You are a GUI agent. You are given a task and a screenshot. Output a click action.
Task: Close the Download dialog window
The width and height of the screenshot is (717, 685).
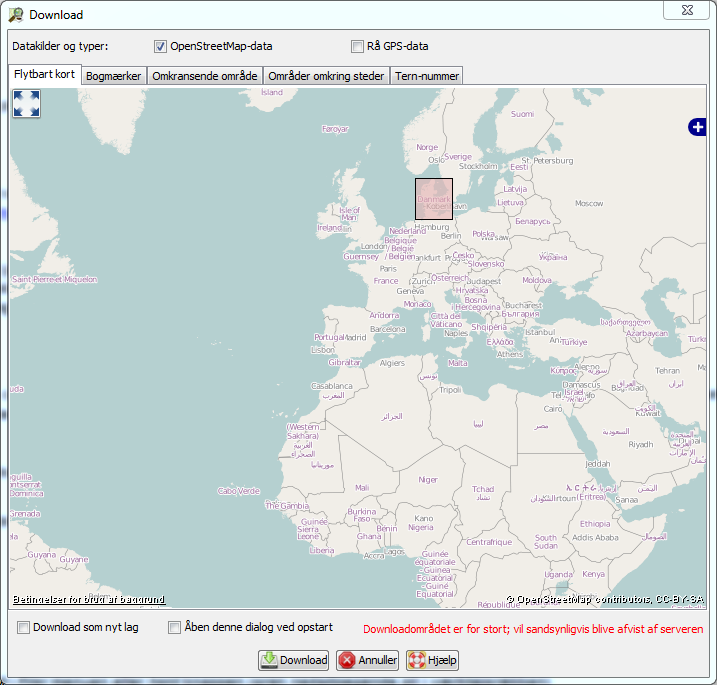689,10
